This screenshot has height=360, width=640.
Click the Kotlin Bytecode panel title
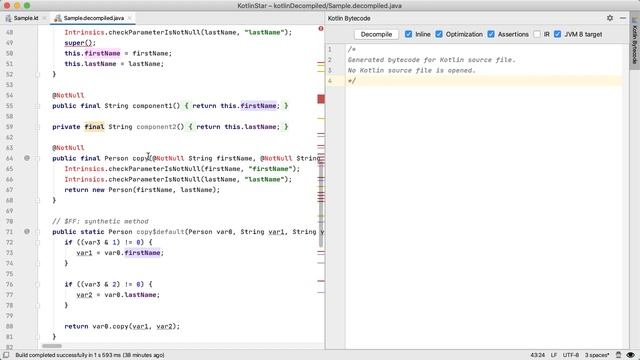[x=349, y=18]
